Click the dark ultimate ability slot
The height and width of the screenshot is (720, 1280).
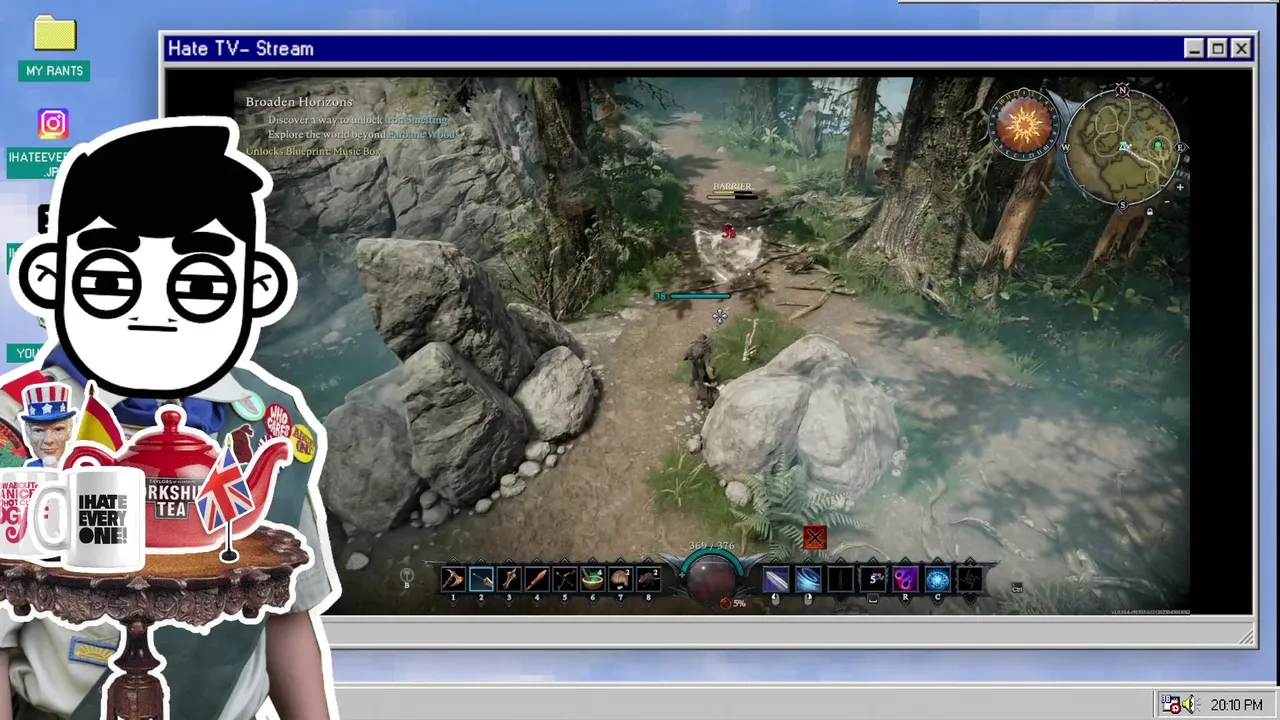click(x=969, y=579)
